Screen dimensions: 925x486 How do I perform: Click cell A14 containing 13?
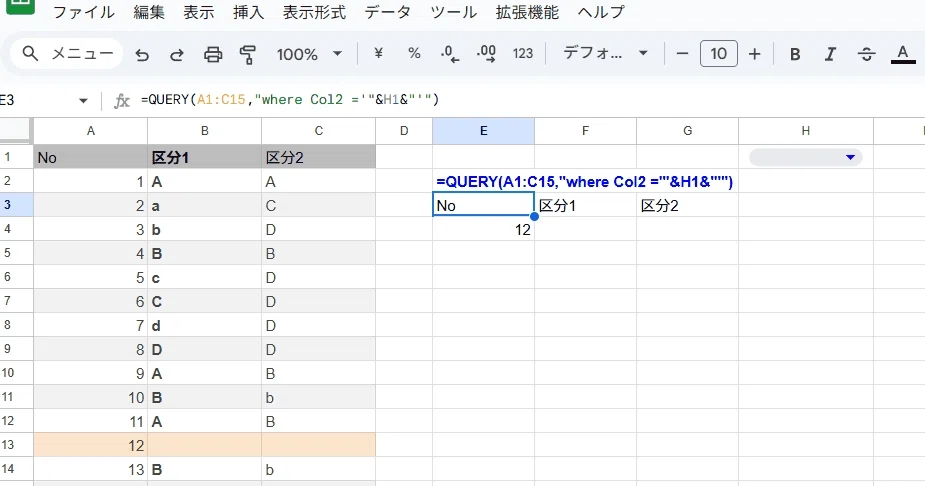tap(90, 469)
